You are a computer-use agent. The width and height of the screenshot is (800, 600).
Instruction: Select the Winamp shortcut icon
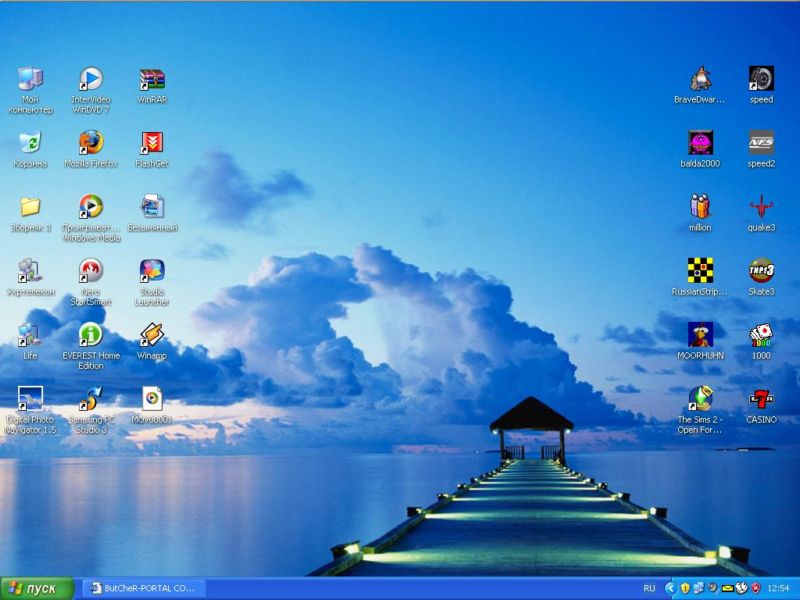point(151,335)
